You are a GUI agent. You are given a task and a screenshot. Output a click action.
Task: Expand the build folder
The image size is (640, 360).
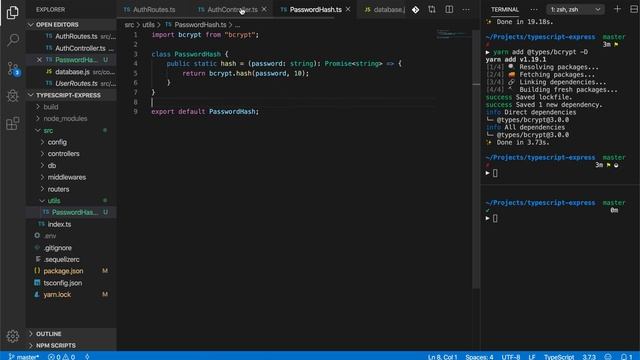click(51, 107)
